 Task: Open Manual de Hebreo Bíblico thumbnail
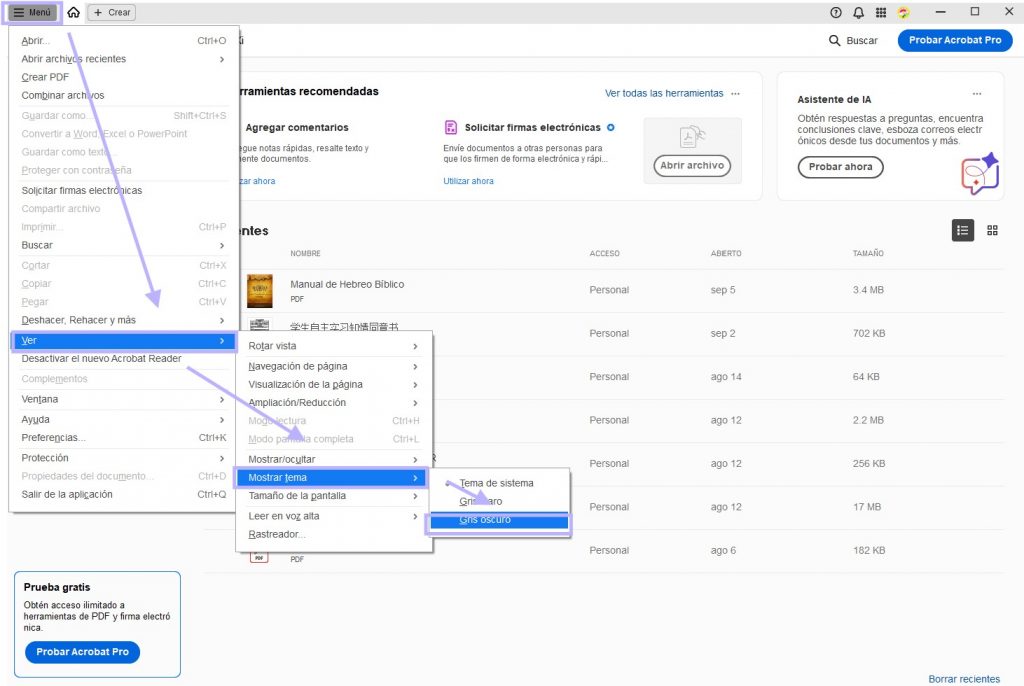pyautogui.click(x=259, y=291)
